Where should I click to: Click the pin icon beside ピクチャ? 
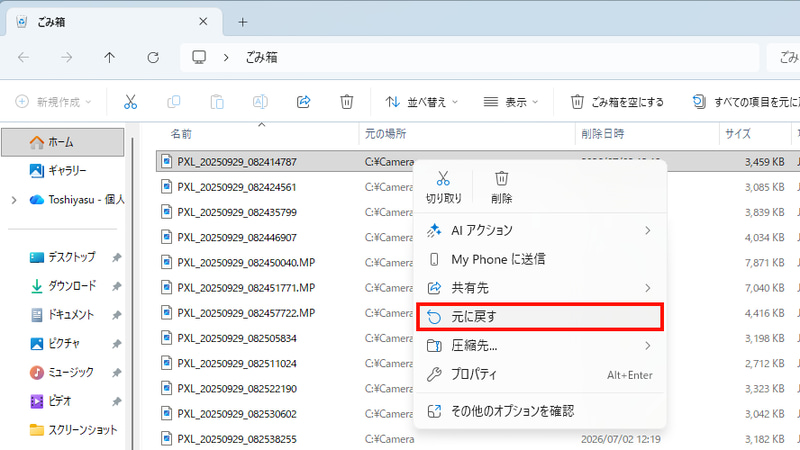coord(116,344)
